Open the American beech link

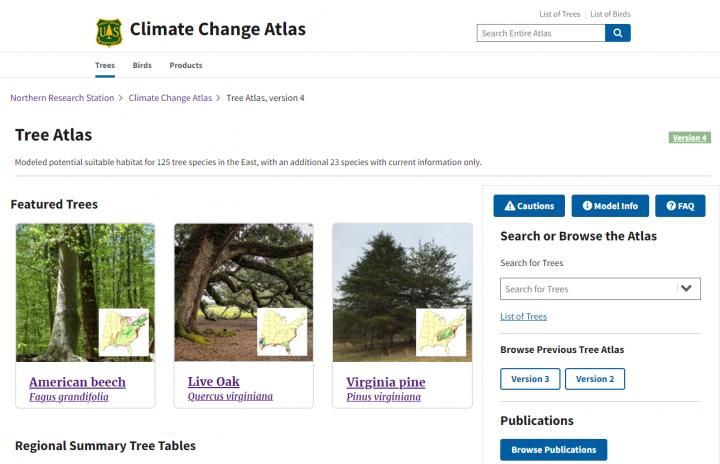(77, 382)
